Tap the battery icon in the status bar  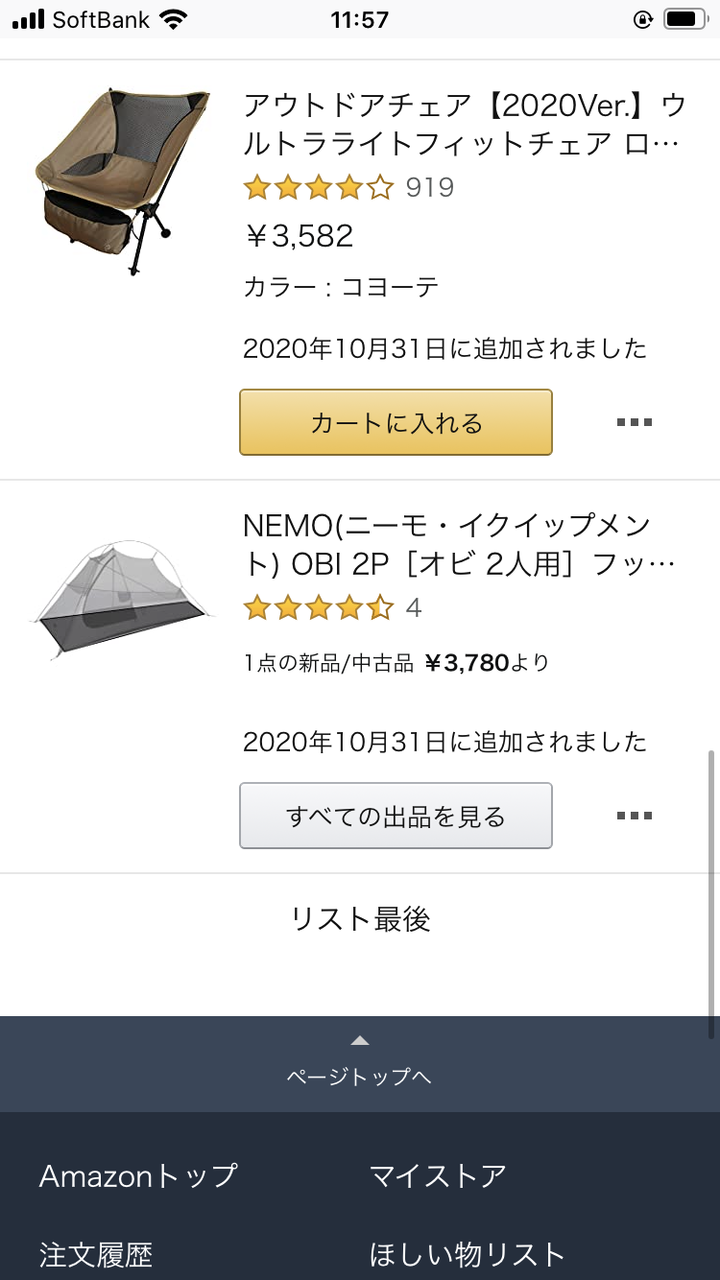click(686, 19)
